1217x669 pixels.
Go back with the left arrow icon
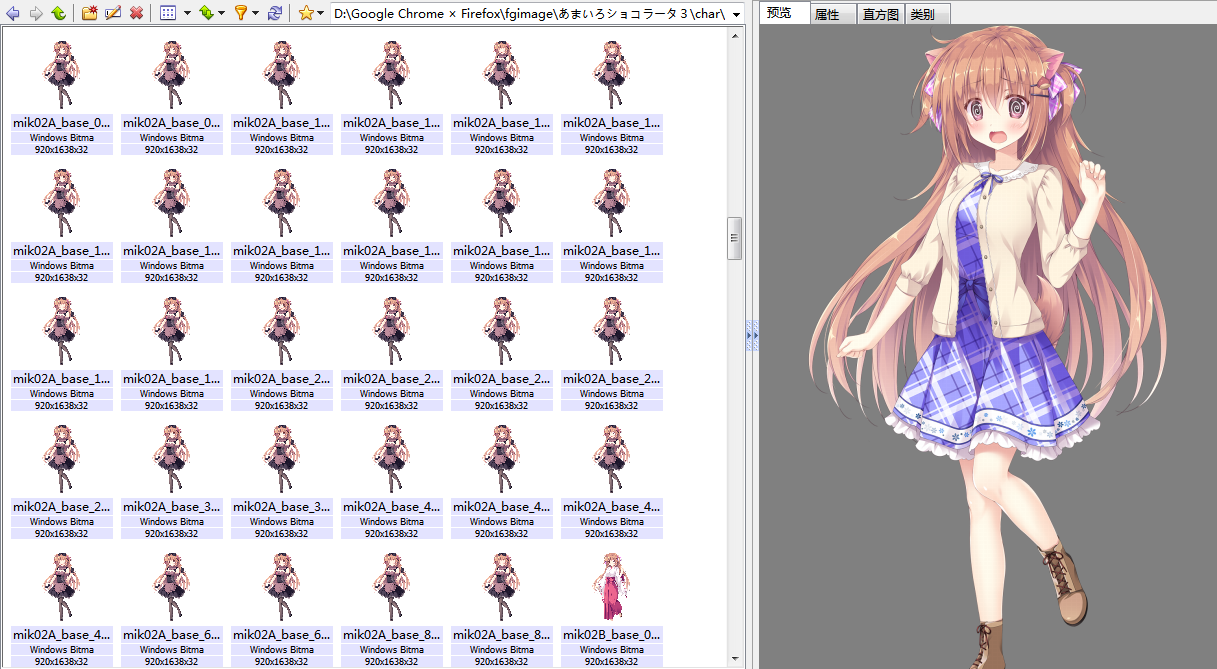[x=13, y=13]
